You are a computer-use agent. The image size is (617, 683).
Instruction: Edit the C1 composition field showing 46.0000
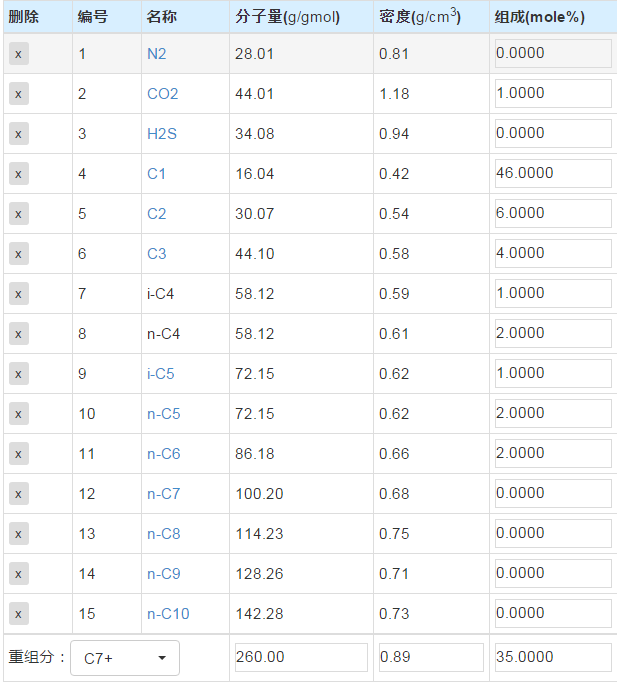point(553,173)
